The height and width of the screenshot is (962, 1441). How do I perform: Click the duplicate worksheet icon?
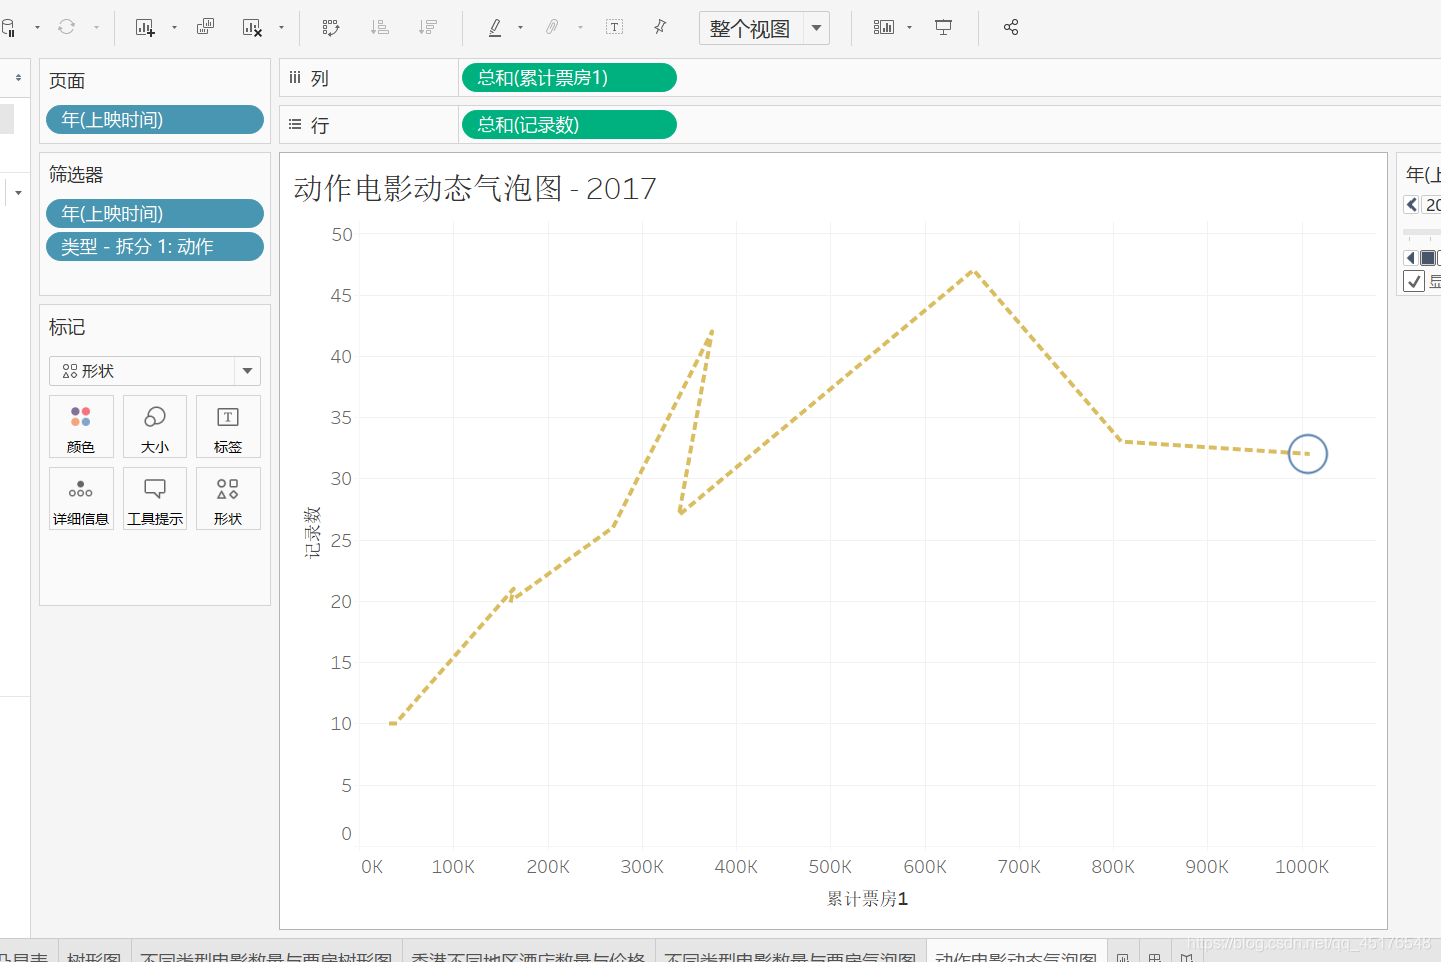[205, 27]
